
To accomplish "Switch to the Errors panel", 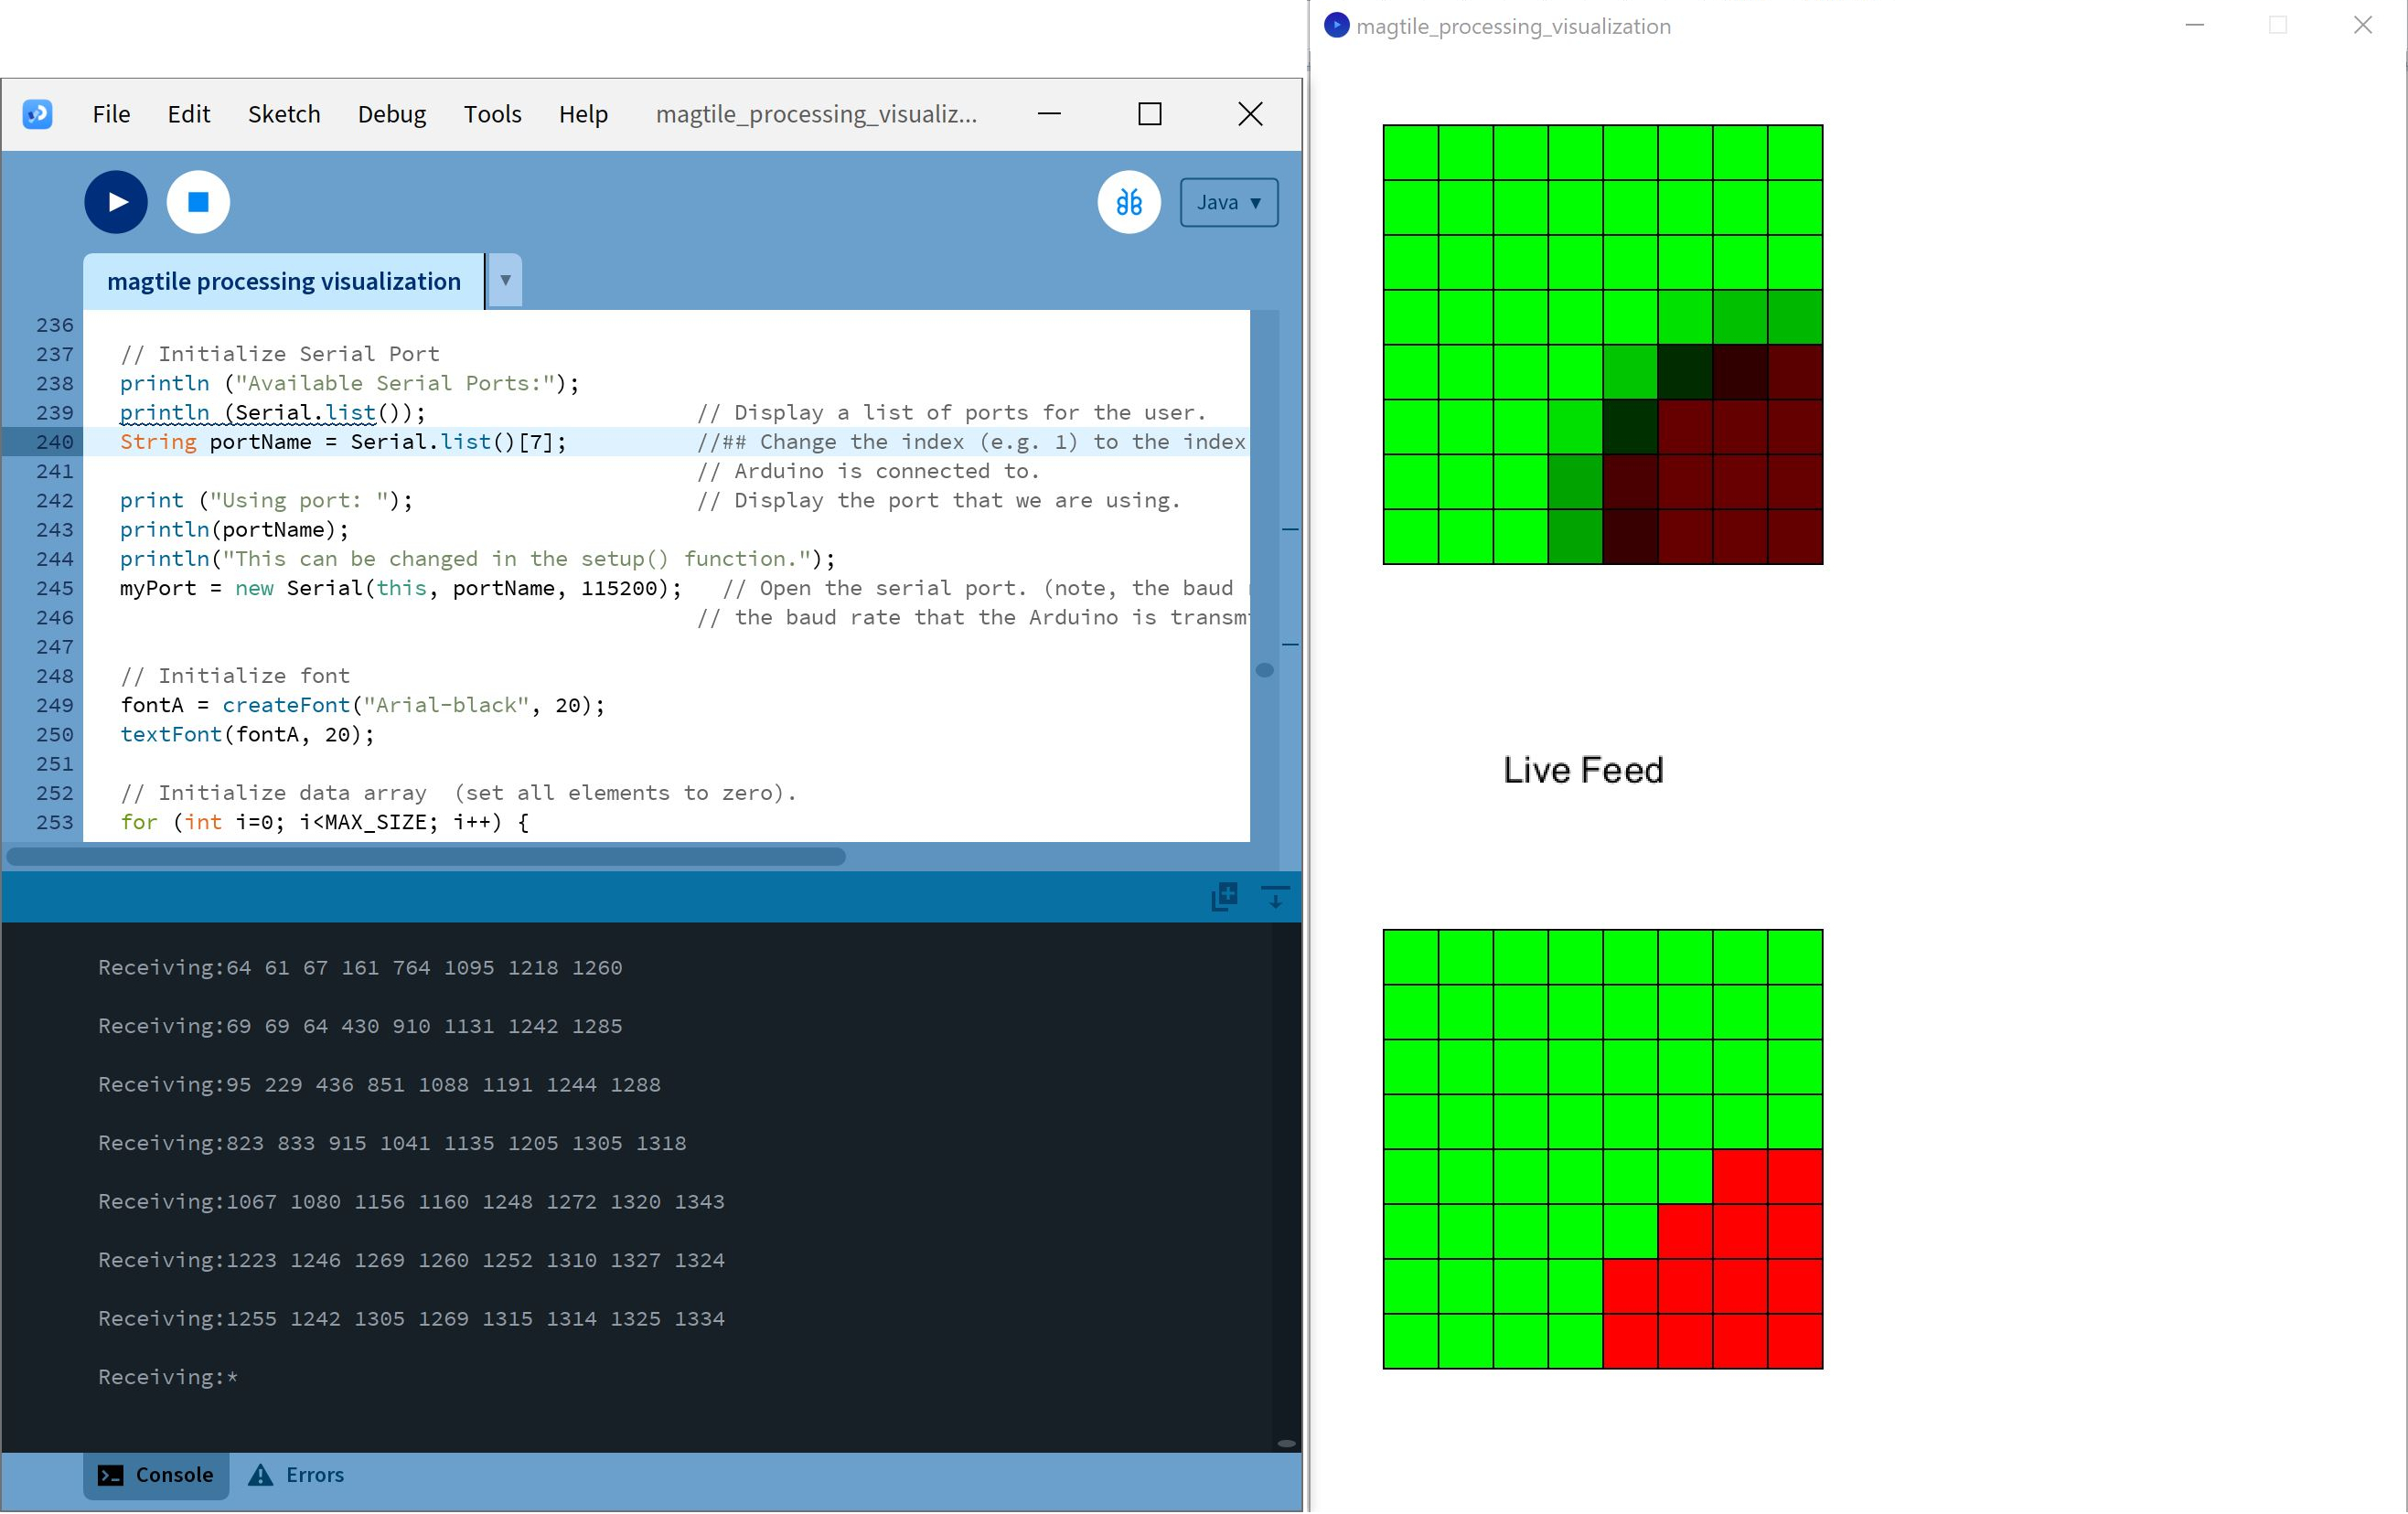I will pos(296,1475).
